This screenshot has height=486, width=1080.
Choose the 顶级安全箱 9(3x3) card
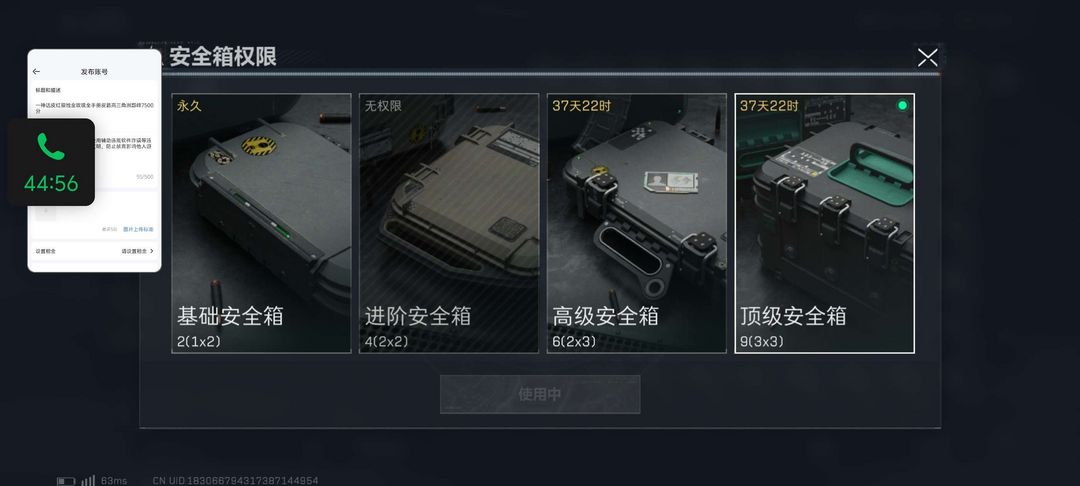[x=824, y=223]
